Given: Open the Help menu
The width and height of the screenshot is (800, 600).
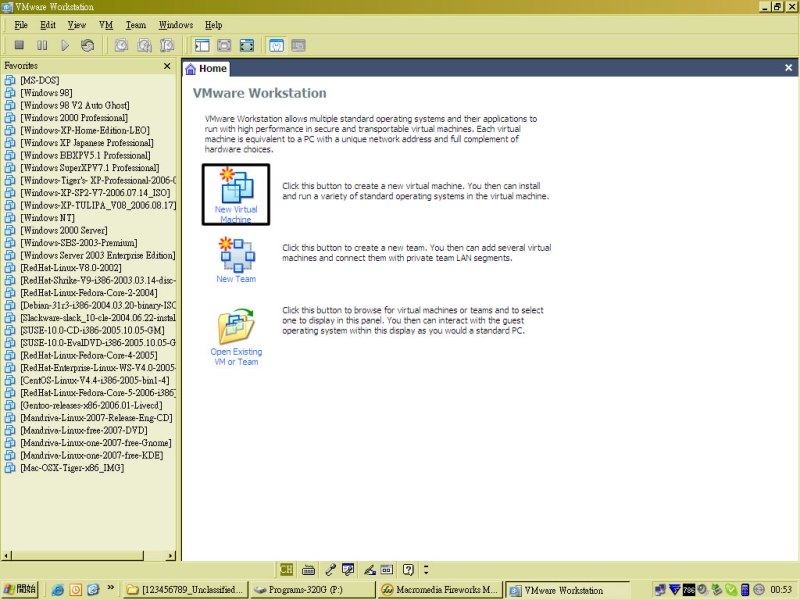Looking at the screenshot, I should click(213, 24).
